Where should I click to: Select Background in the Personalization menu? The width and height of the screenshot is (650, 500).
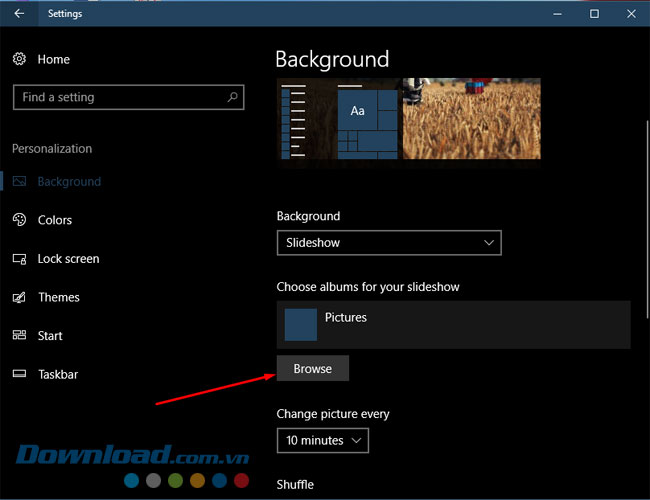coord(68,182)
